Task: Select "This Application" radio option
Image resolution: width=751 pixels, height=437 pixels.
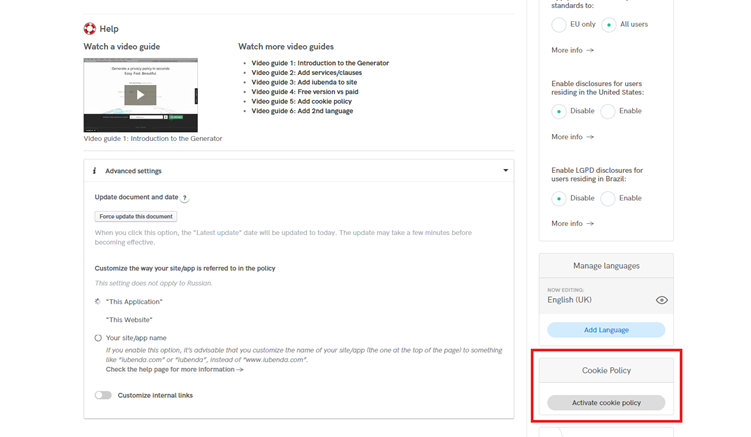Action: [98, 301]
